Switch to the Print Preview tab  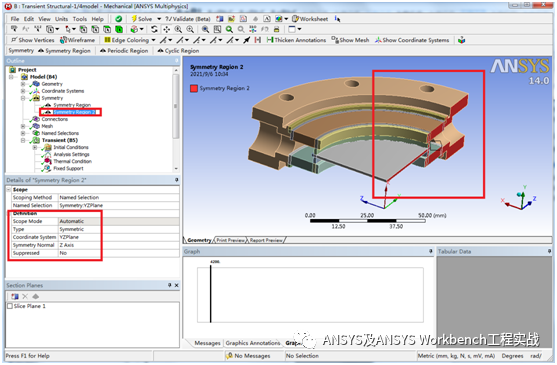tap(230, 240)
